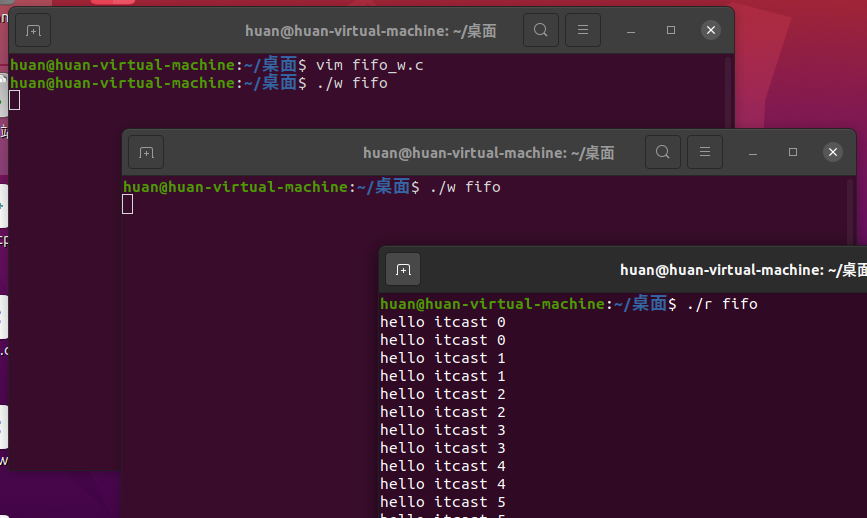The width and height of the screenshot is (867, 518).
Task: Click title text of middle terminal window
Action: click(488, 153)
